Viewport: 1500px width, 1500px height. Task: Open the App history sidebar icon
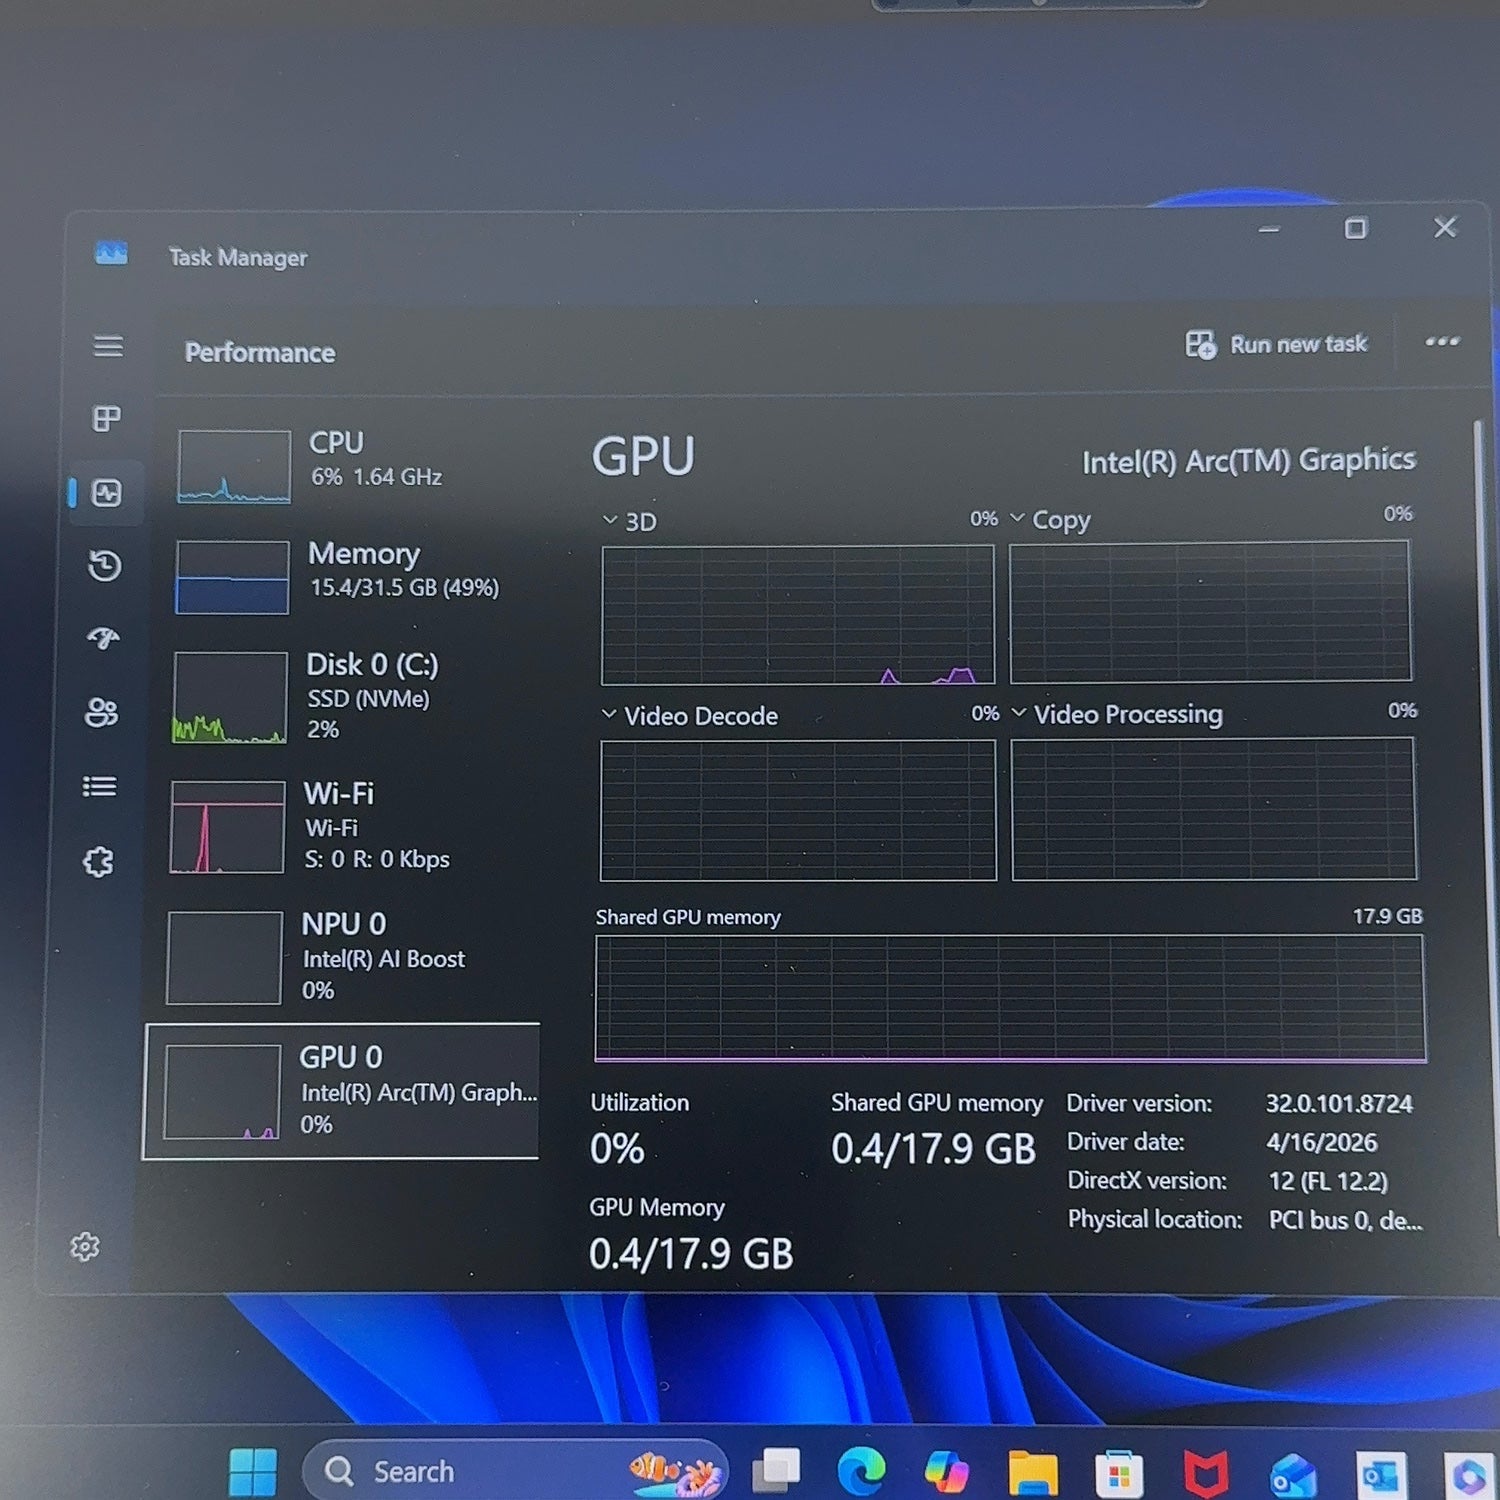click(104, 566)
